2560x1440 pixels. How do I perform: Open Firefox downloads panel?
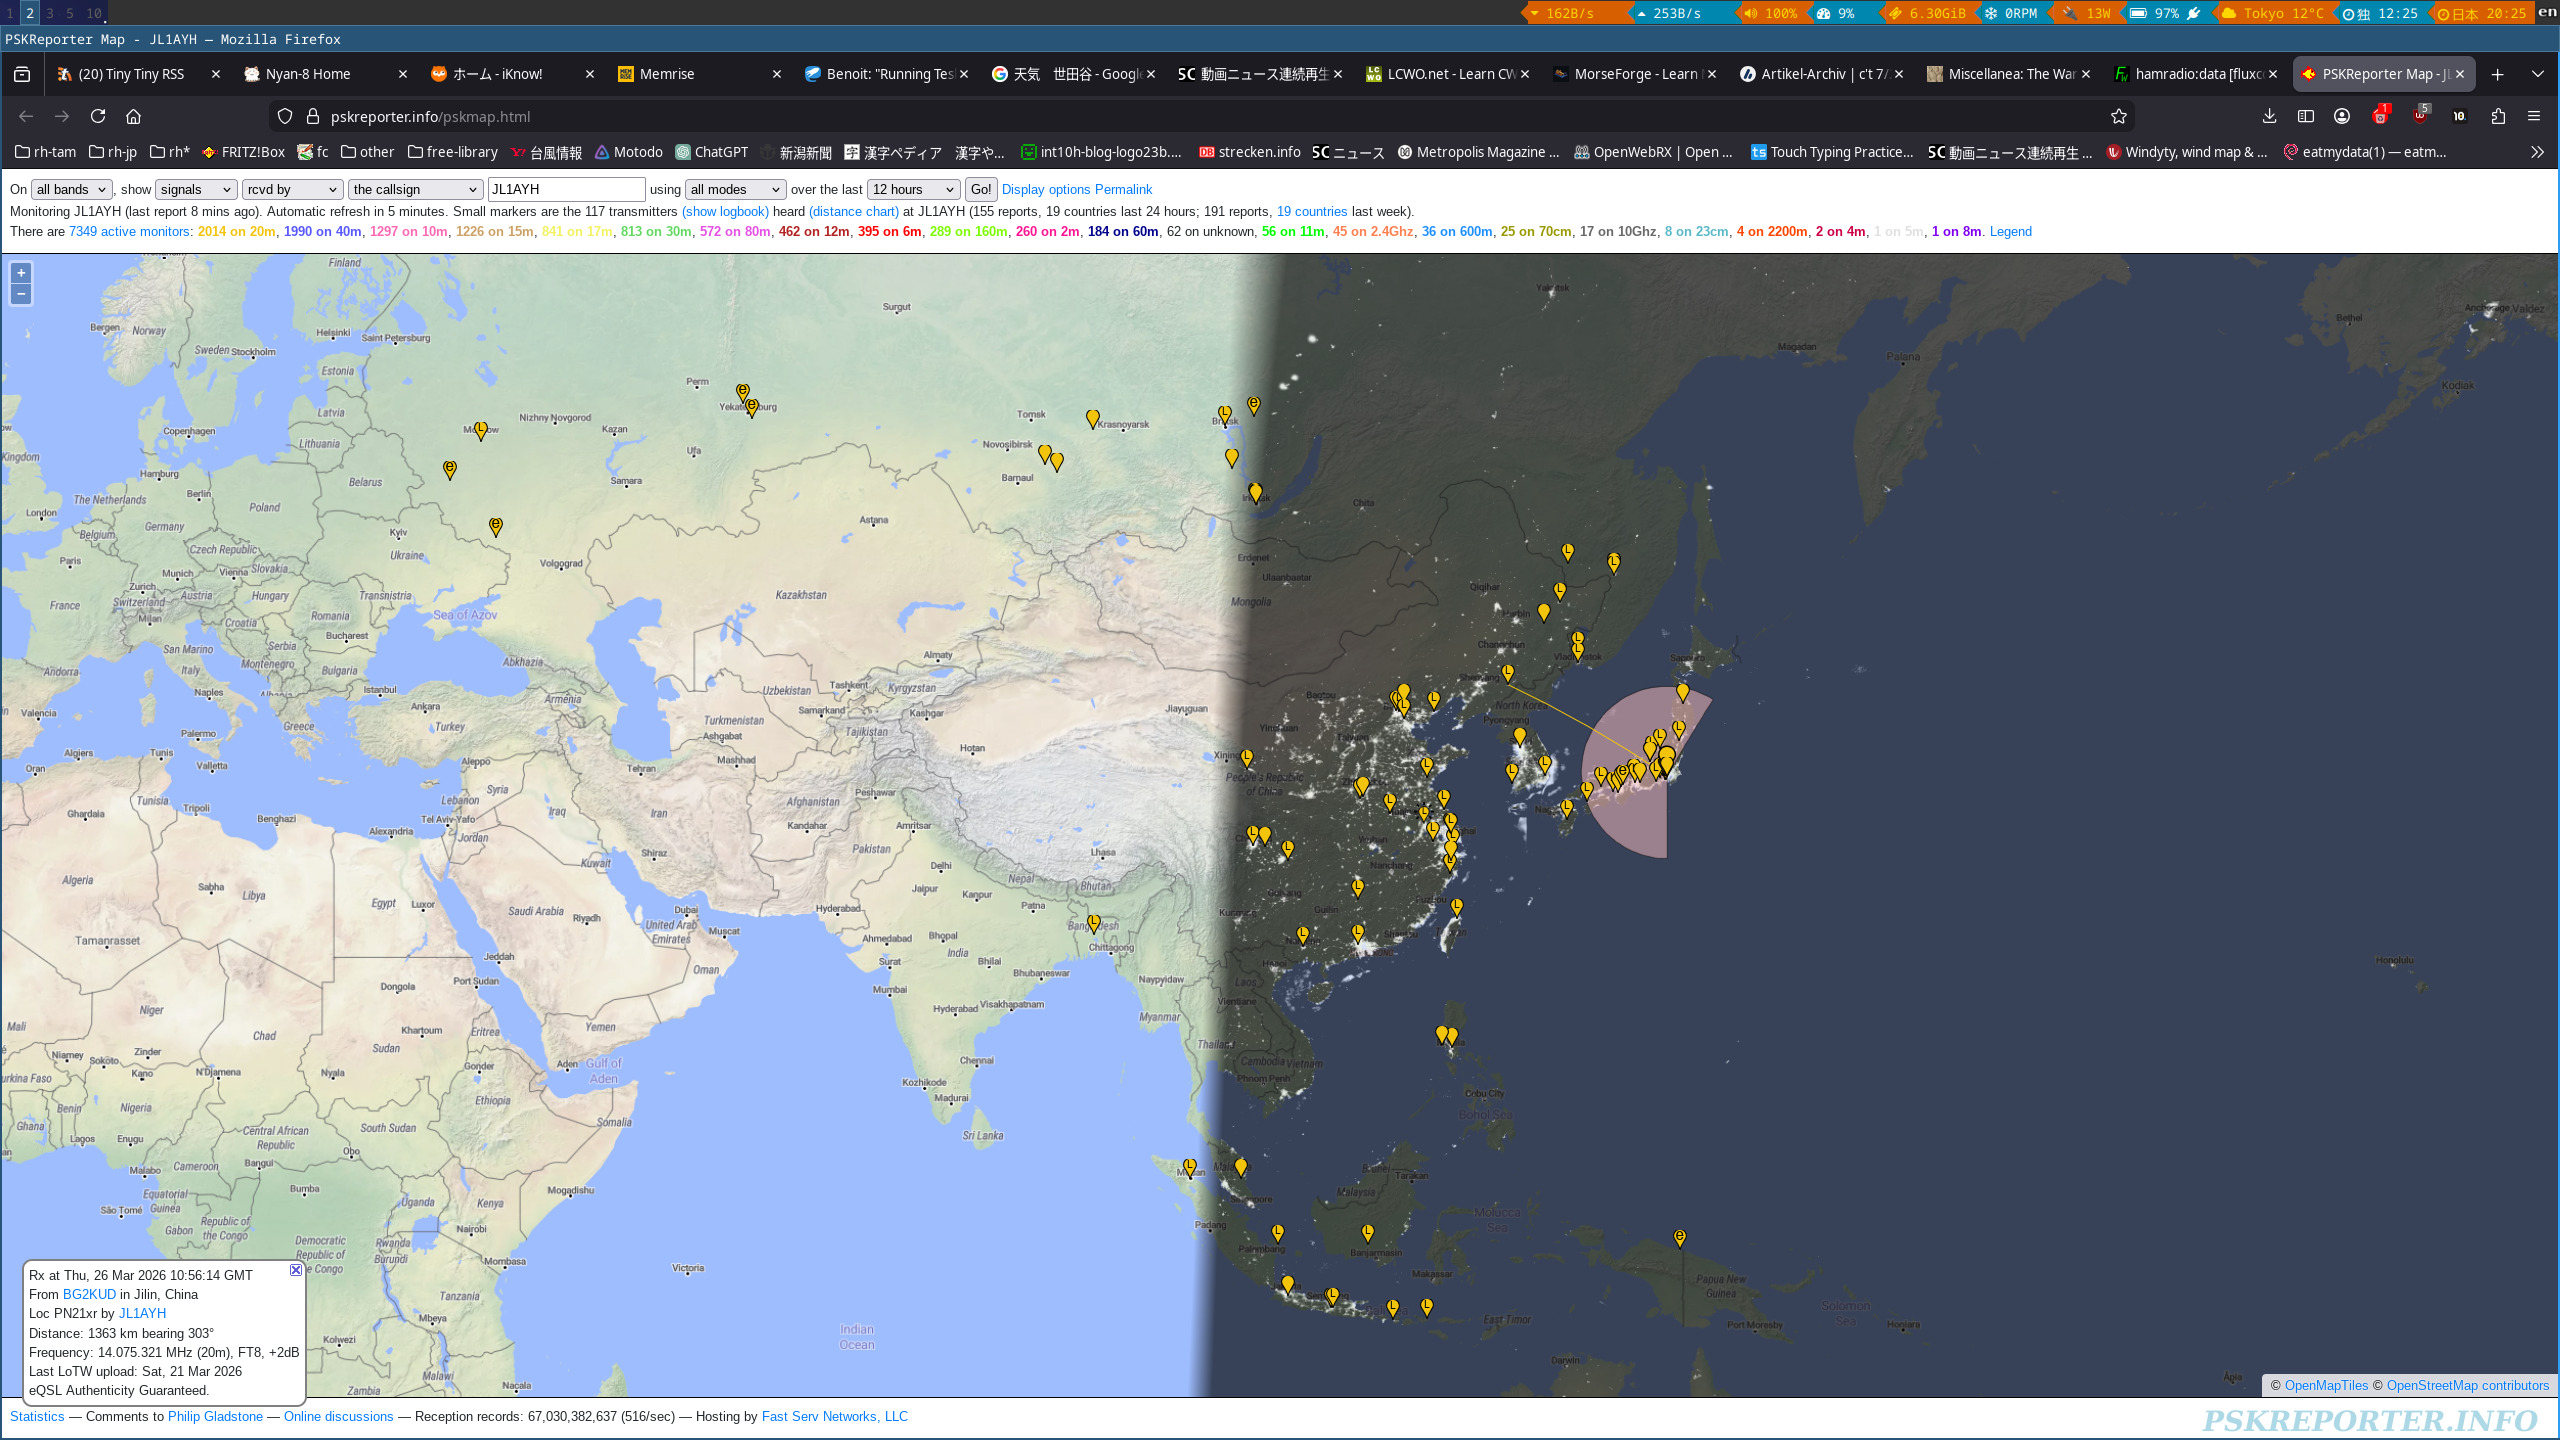2270,116
